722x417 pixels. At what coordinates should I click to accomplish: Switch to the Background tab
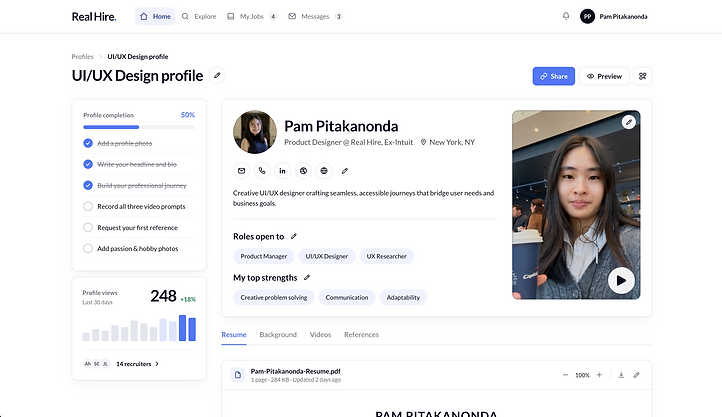click(x=278, y=335)
